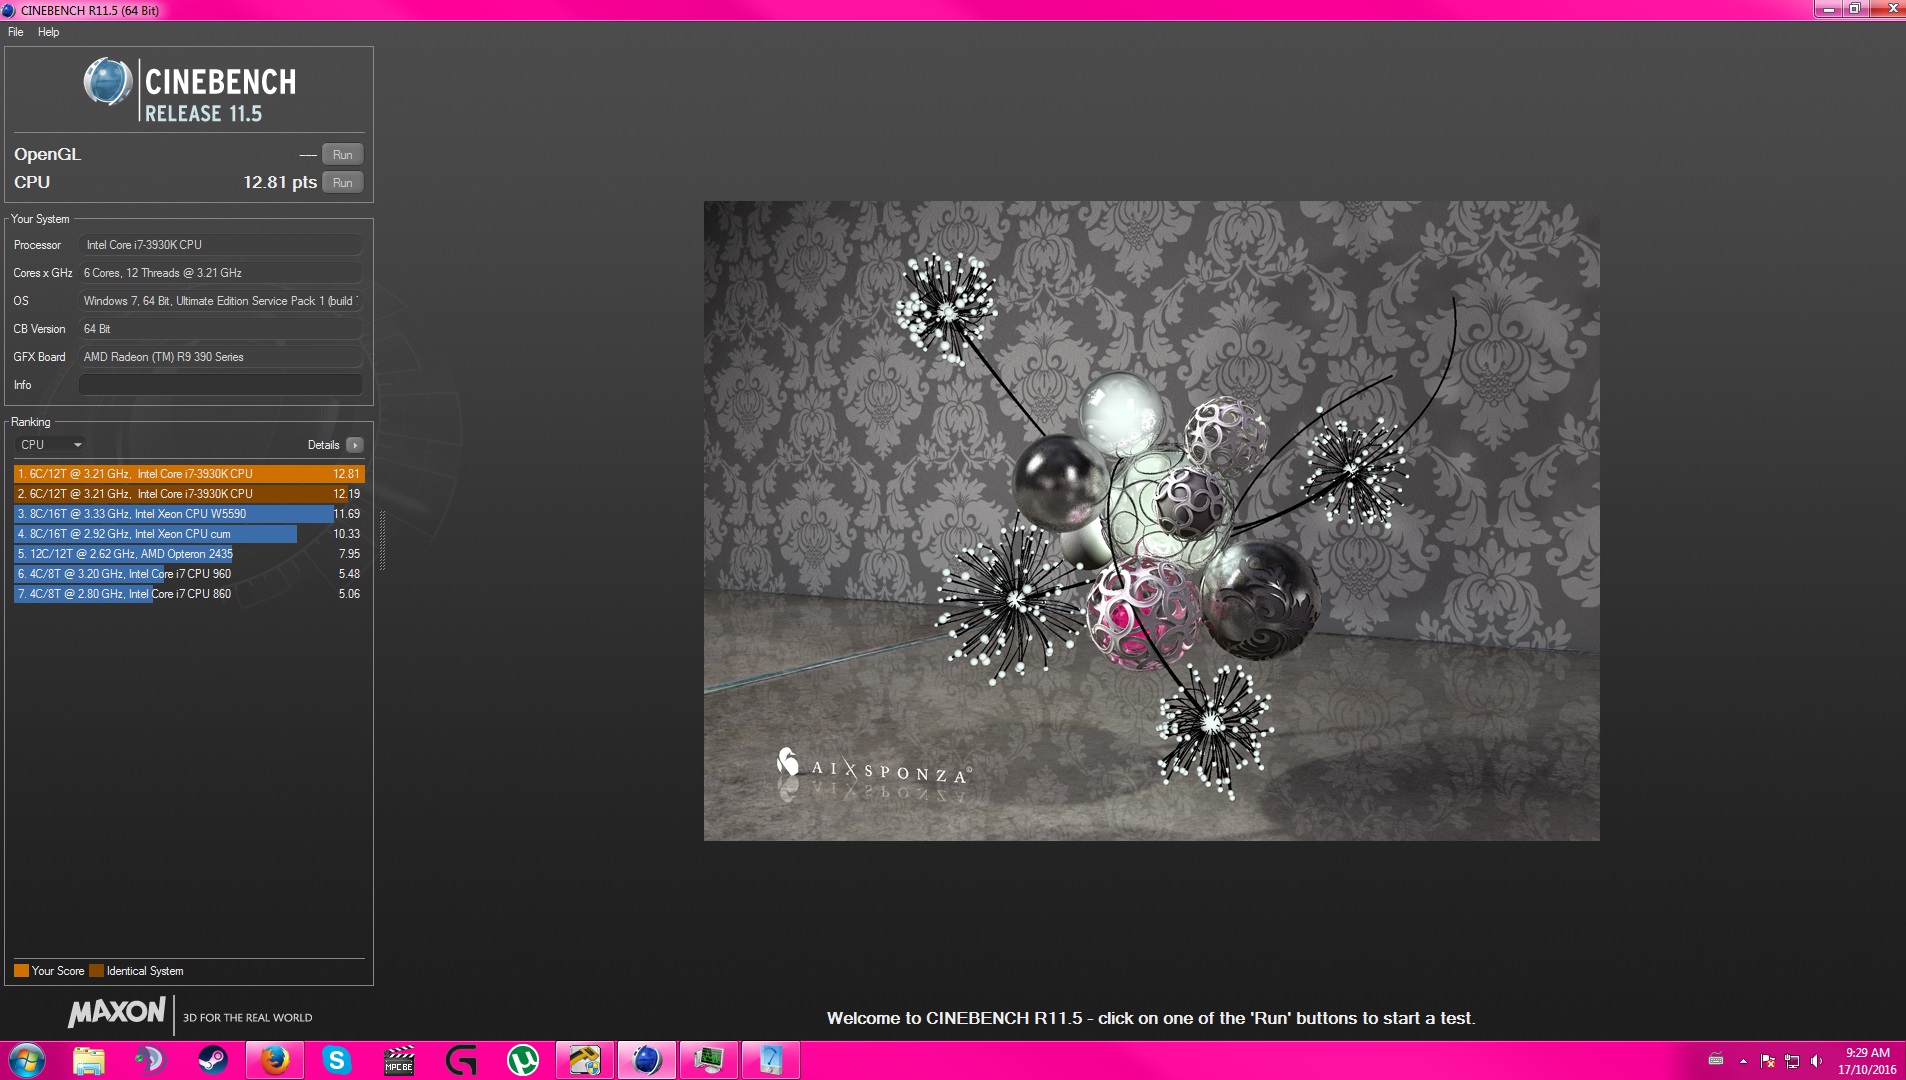
Task: Open the Windows Start menu
Action: pyautogui.click(x=27, y=1060)
